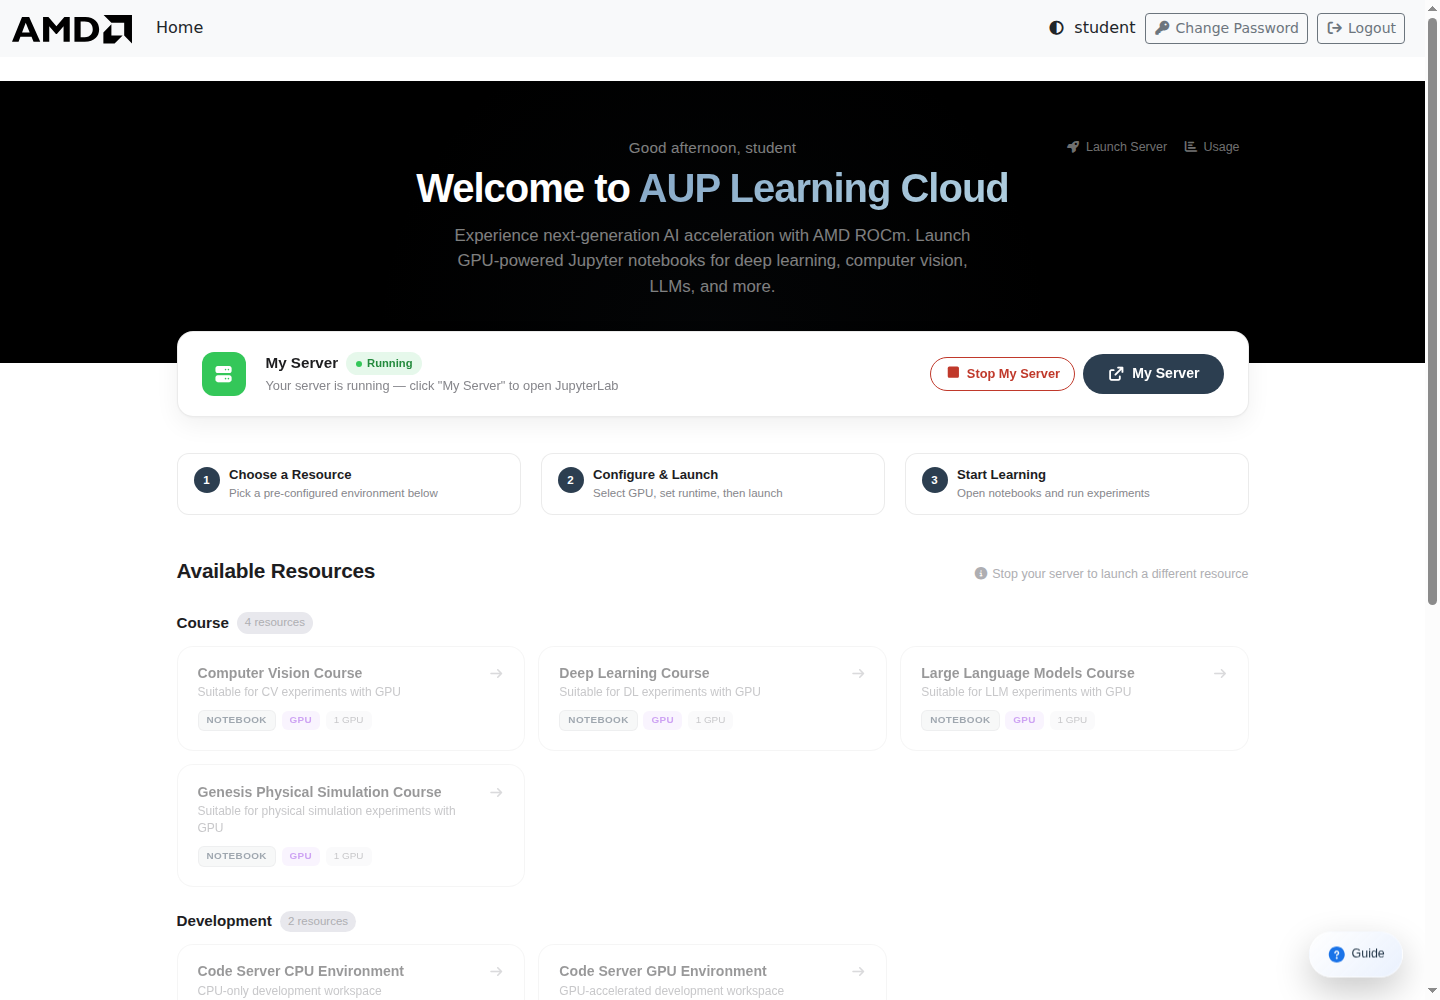Click step 1 number circle
This screenshot has width=1440, height=1000.
[207, 480]
